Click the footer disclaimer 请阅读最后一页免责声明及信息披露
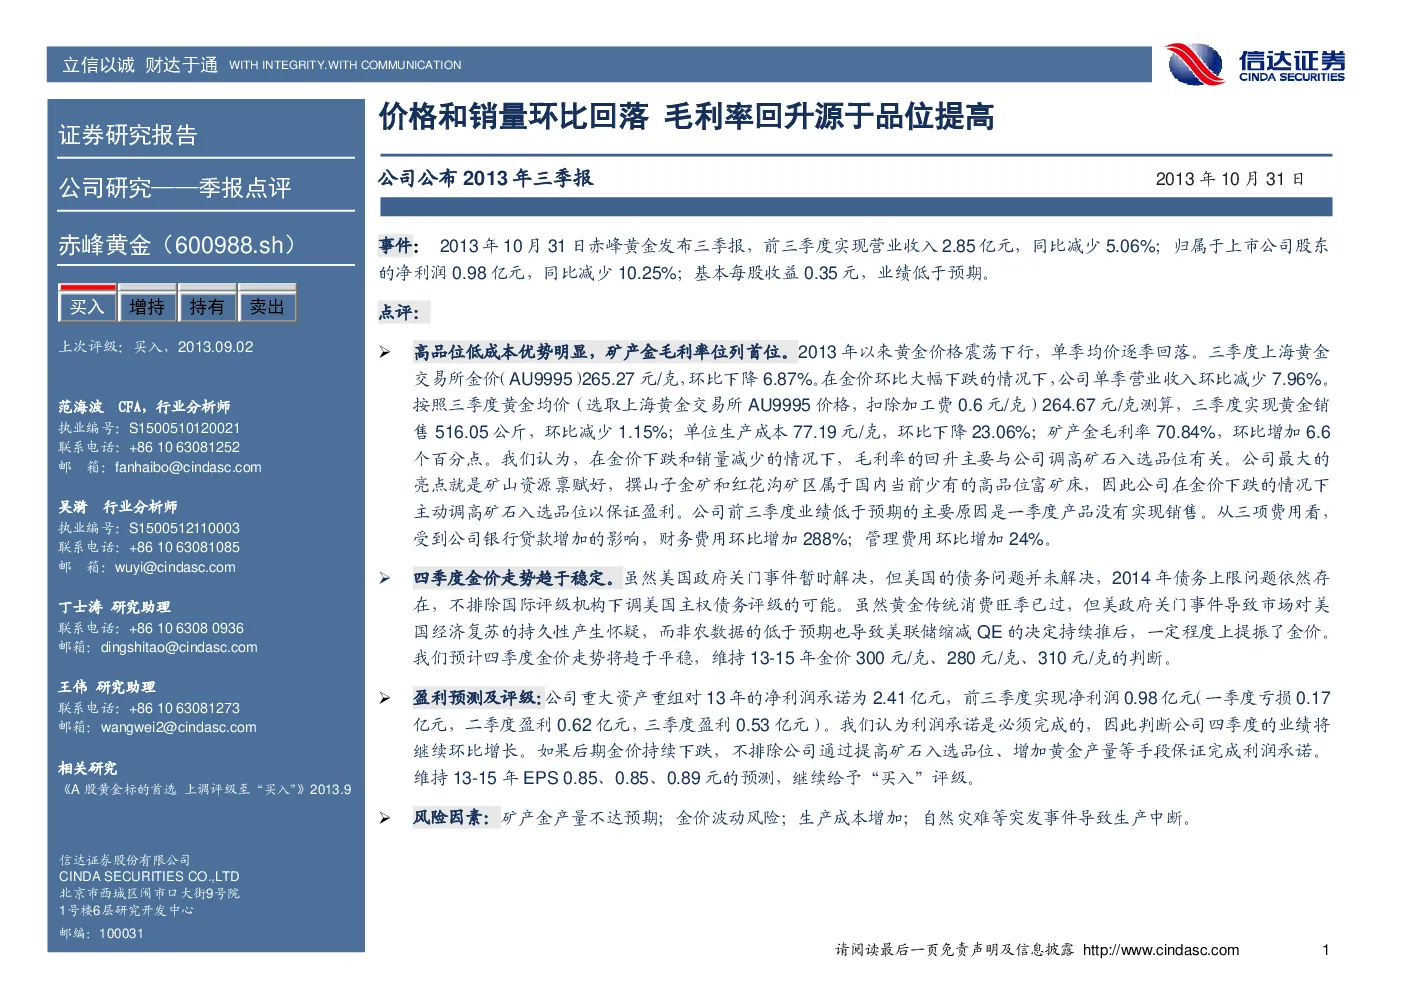Image resolution: width=1403 pixels, height=992 pixels. click(x=955, y=950)
